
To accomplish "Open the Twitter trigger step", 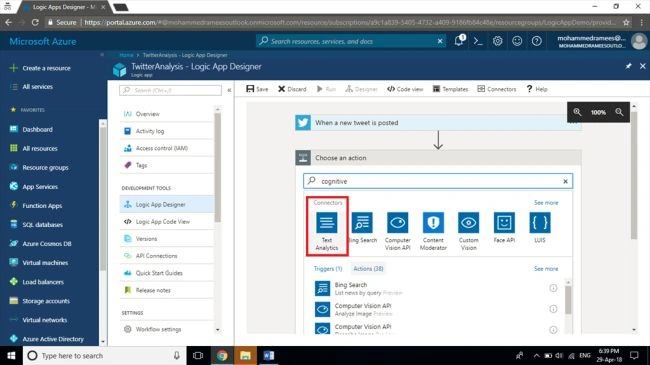I will tap(438, 123).
